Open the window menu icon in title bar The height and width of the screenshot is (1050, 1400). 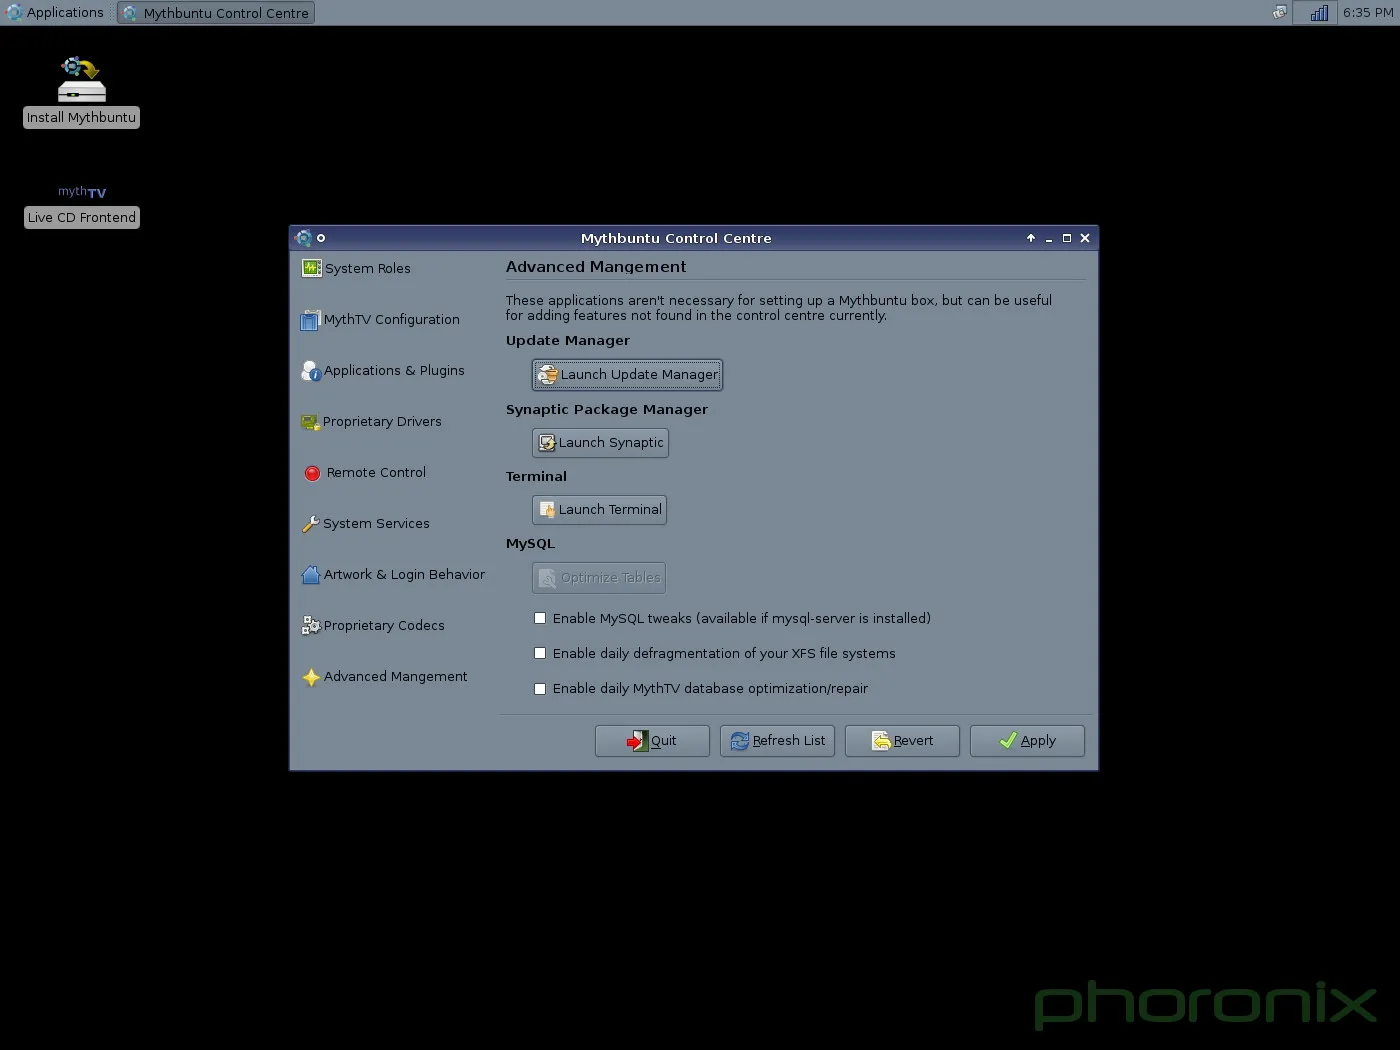pyautogui.click(x=304, y=238)
